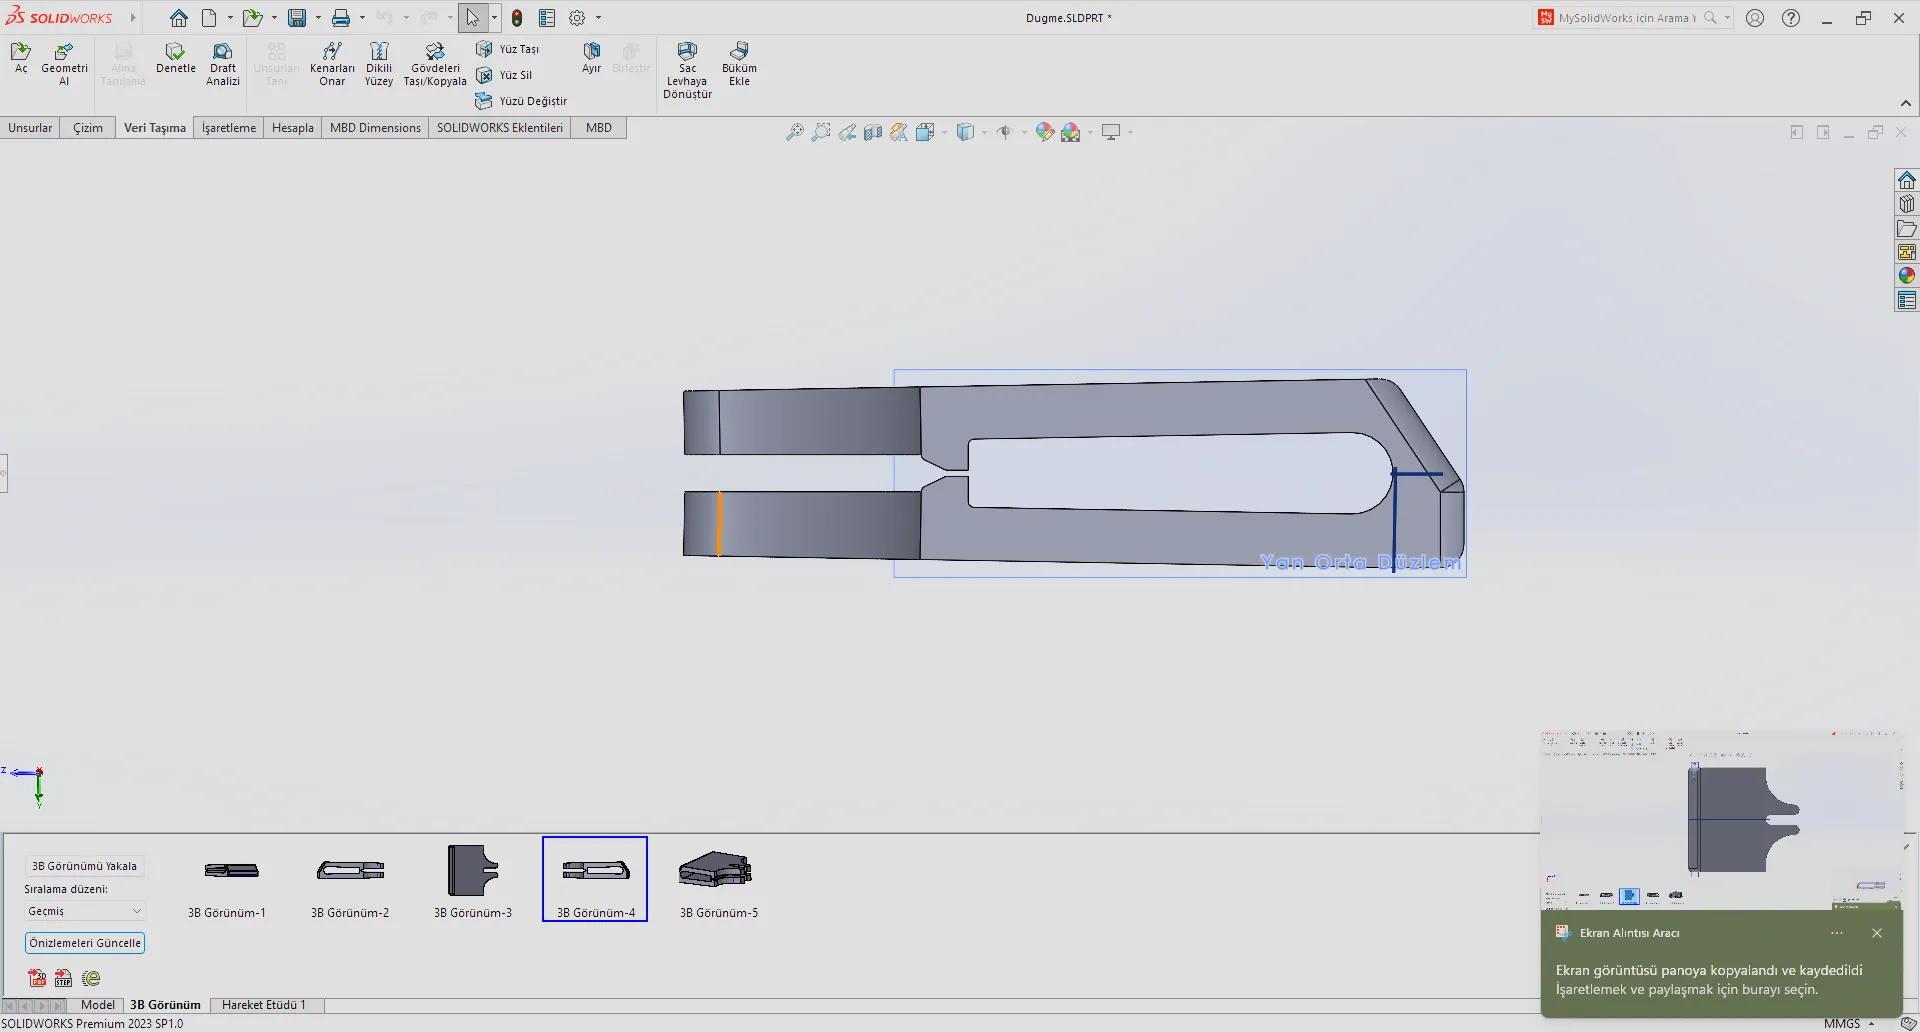Open Apply Scene icon
This screenshot has height=1032, width=1920.
point(1071,132)
